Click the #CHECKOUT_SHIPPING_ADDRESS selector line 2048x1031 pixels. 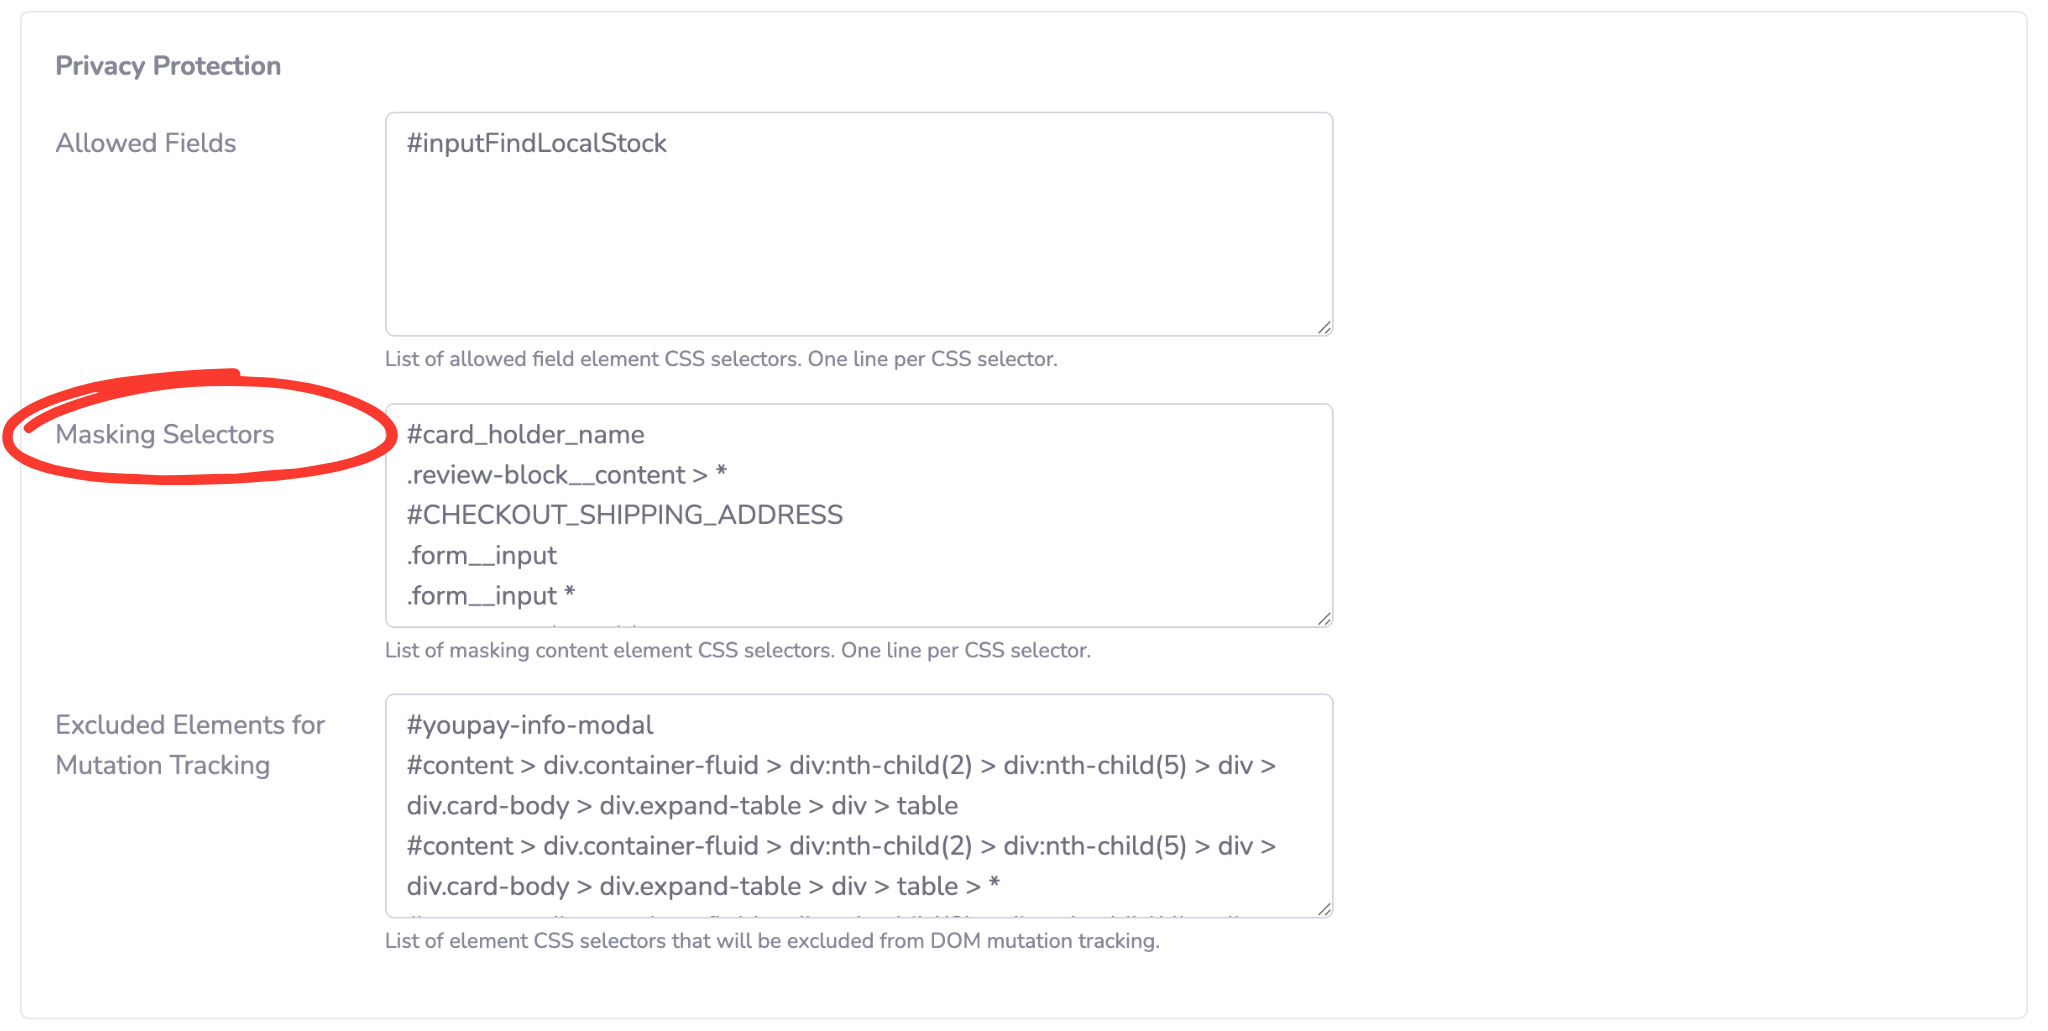(x=624, y=515)
